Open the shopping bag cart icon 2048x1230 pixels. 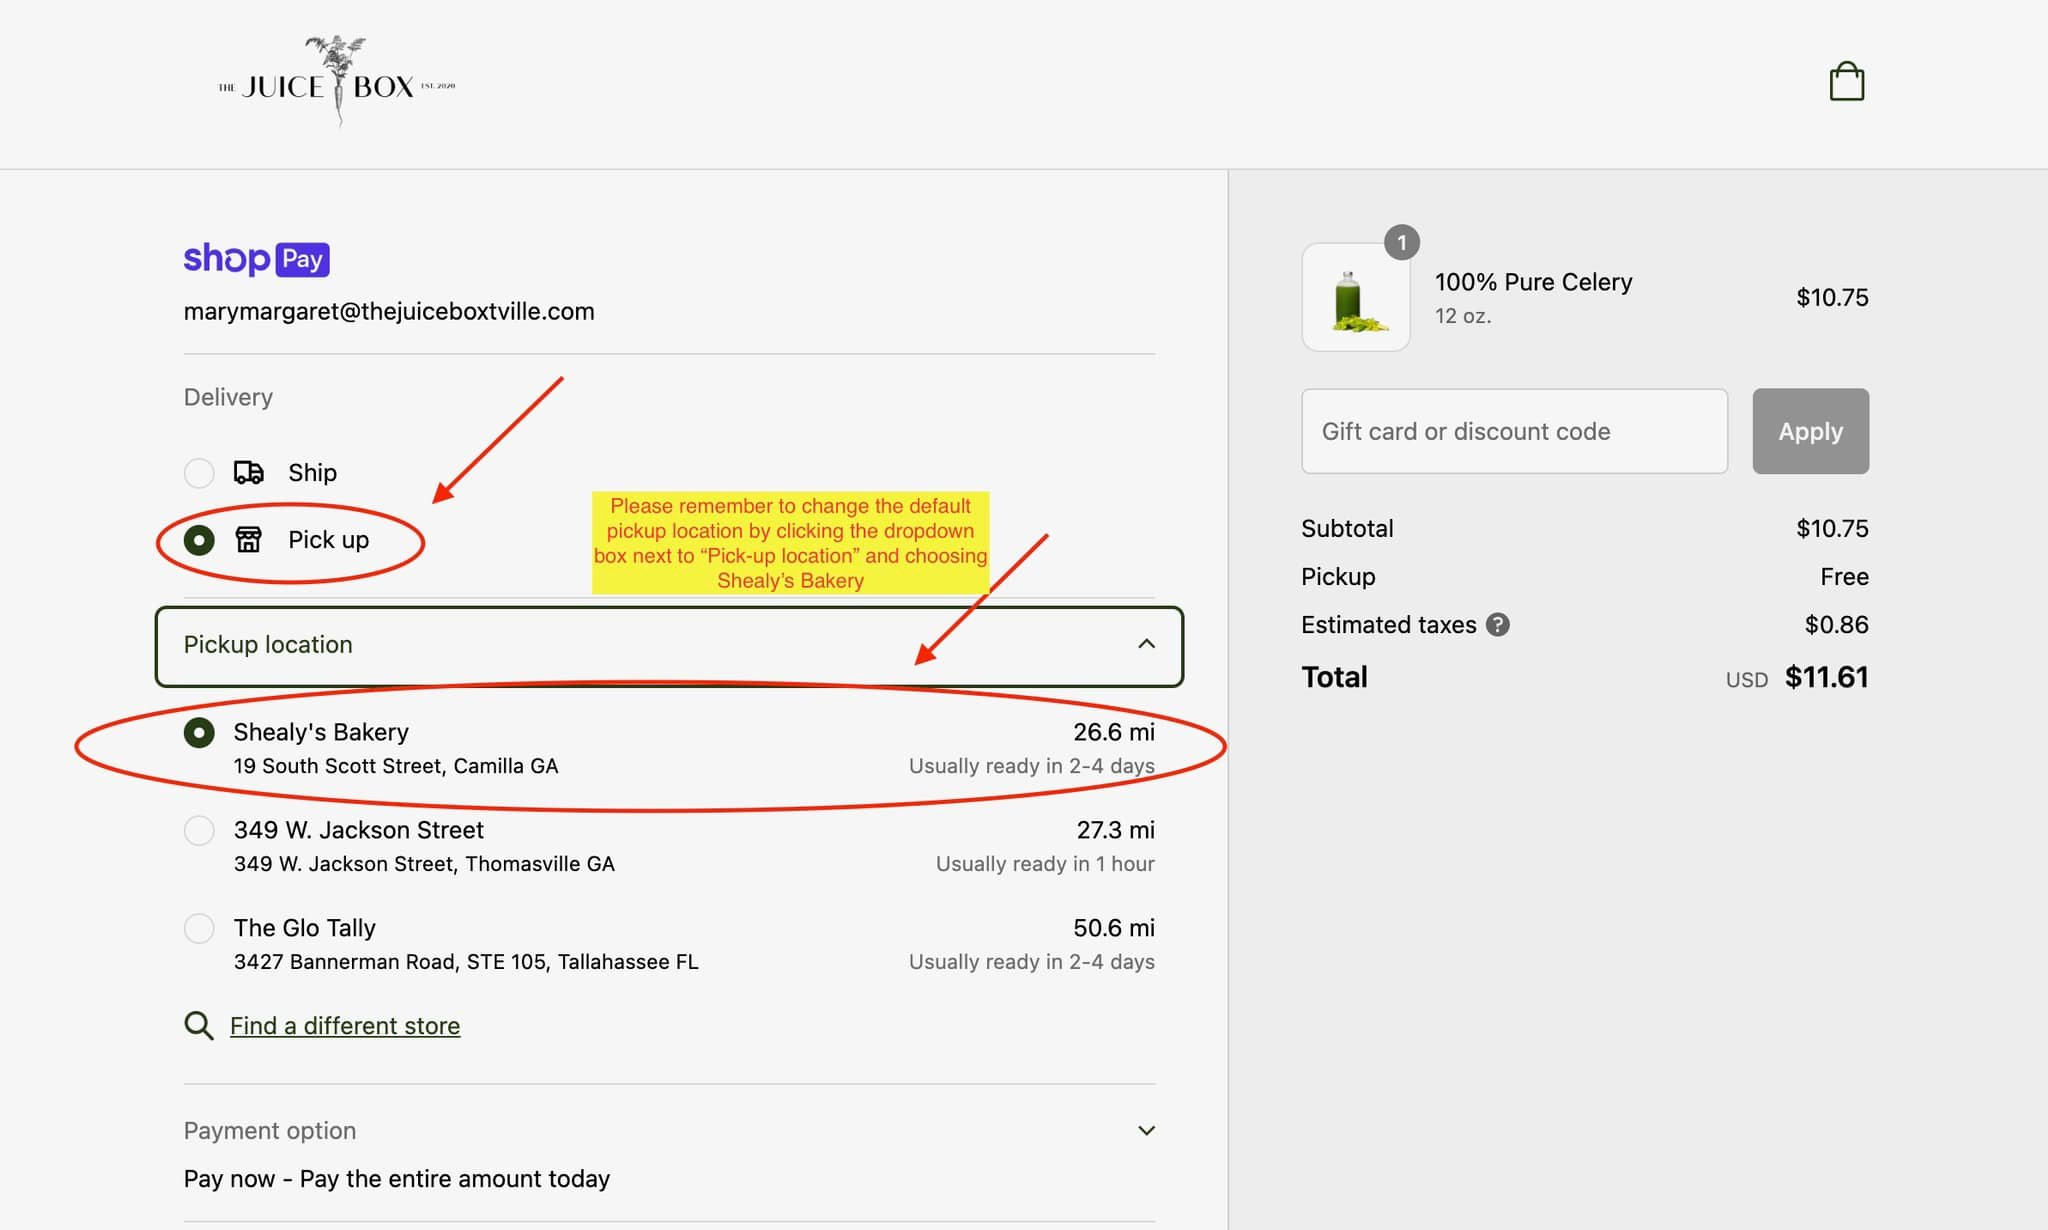point(1847,81)
